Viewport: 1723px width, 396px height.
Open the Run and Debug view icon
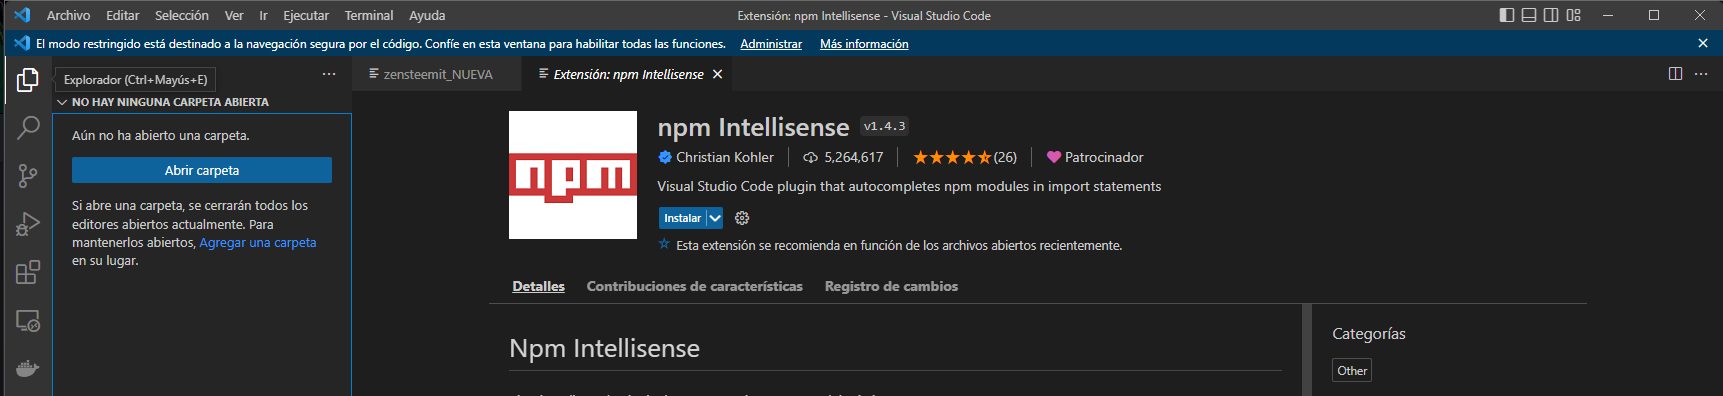[28, 224]
